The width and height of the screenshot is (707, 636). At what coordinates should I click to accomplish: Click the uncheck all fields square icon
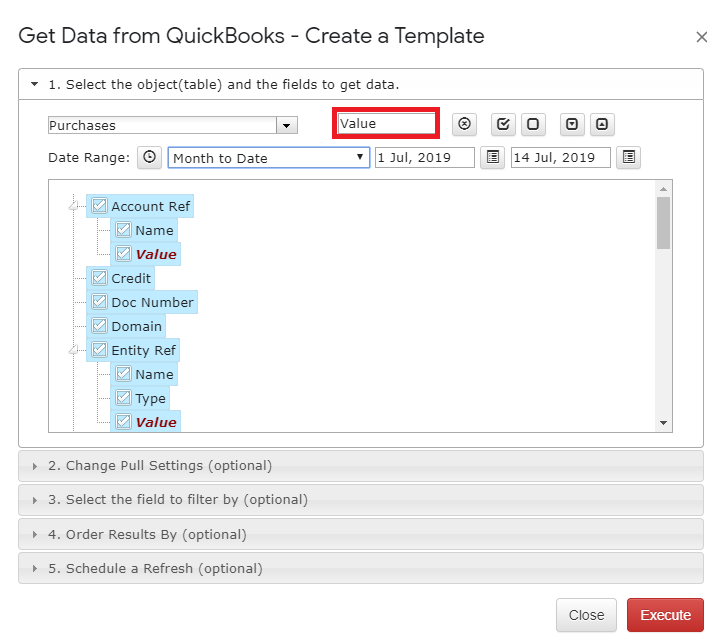533,124
